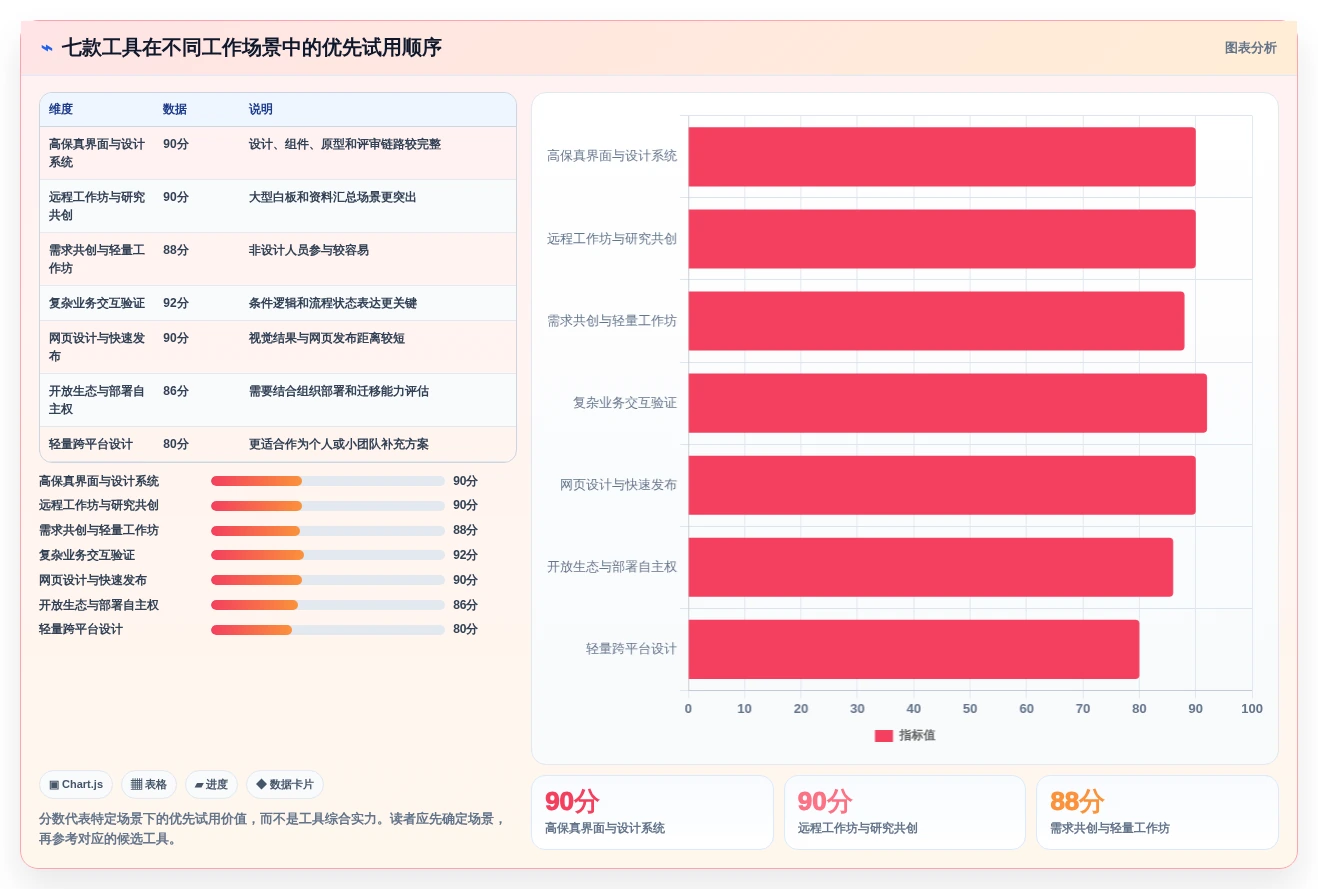Click the 100 tick on chart x-axis
Viewport: 1318px width, 889px height.
point(1252,709)
